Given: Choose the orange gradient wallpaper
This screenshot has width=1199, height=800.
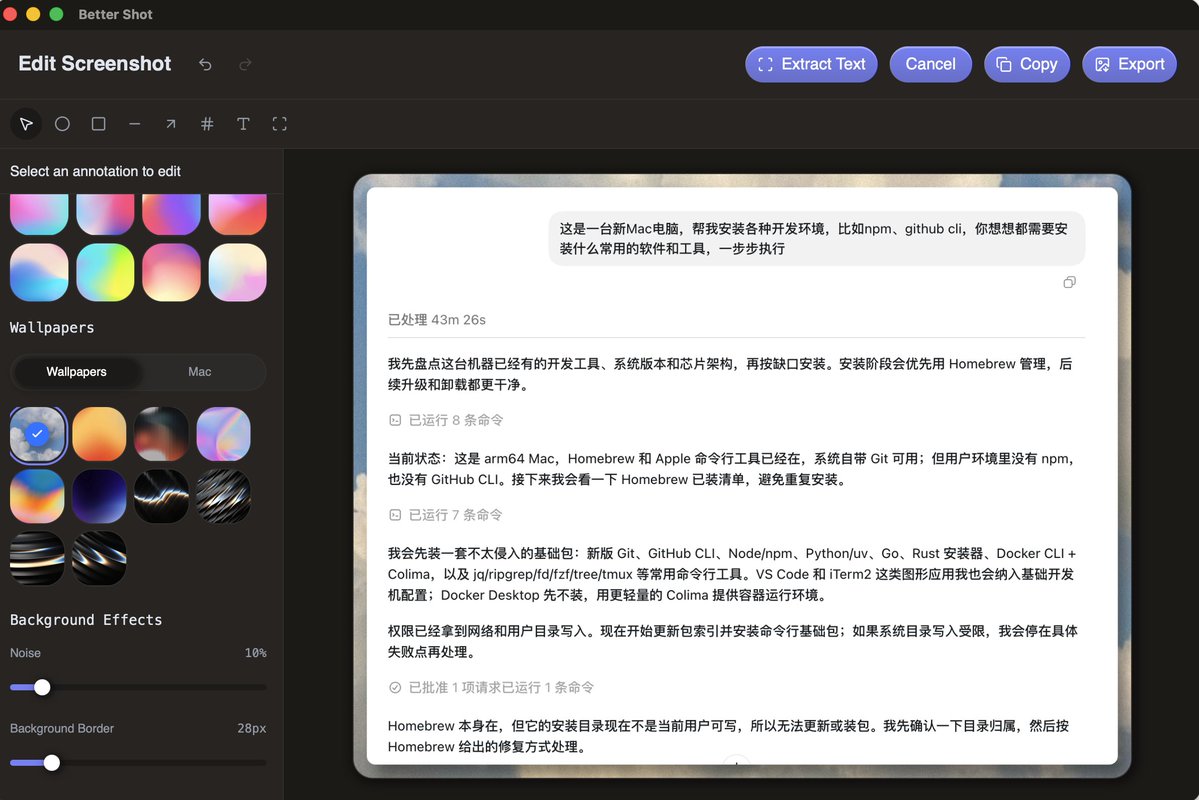Looking at the screenshot, I should [x=99, y=434].
